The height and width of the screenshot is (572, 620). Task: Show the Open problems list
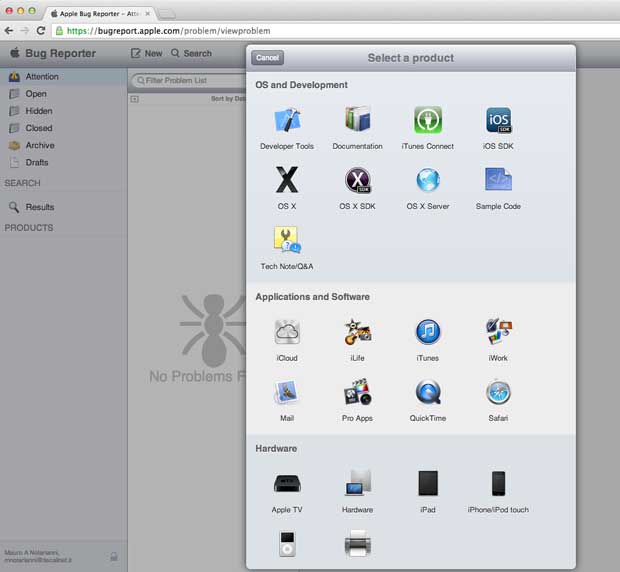[x=63, y=94]
